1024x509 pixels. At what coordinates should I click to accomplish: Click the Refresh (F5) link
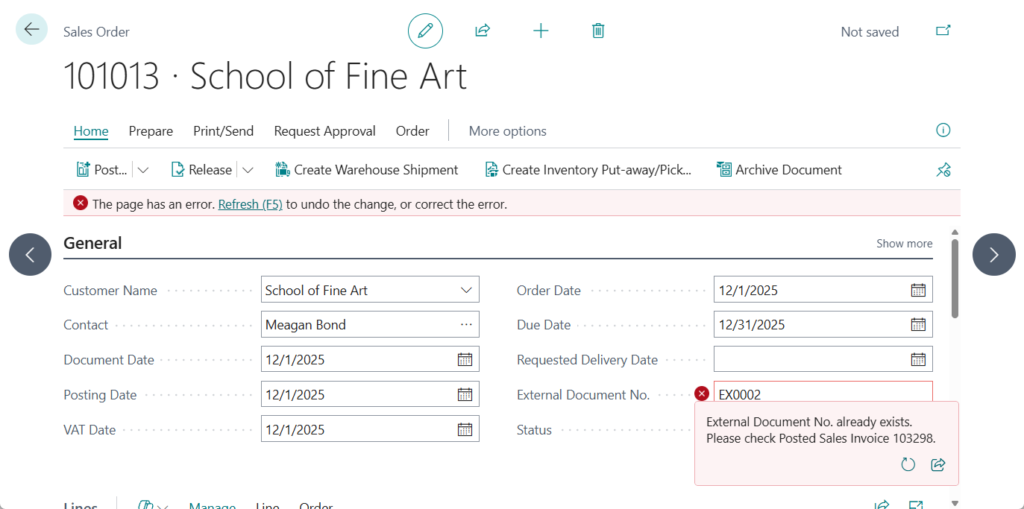(x=250, y=204)
